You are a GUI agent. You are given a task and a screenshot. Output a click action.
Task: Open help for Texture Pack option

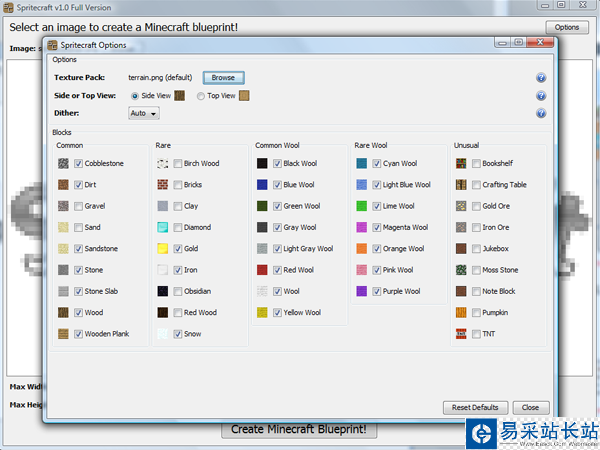tap(541, 78)
